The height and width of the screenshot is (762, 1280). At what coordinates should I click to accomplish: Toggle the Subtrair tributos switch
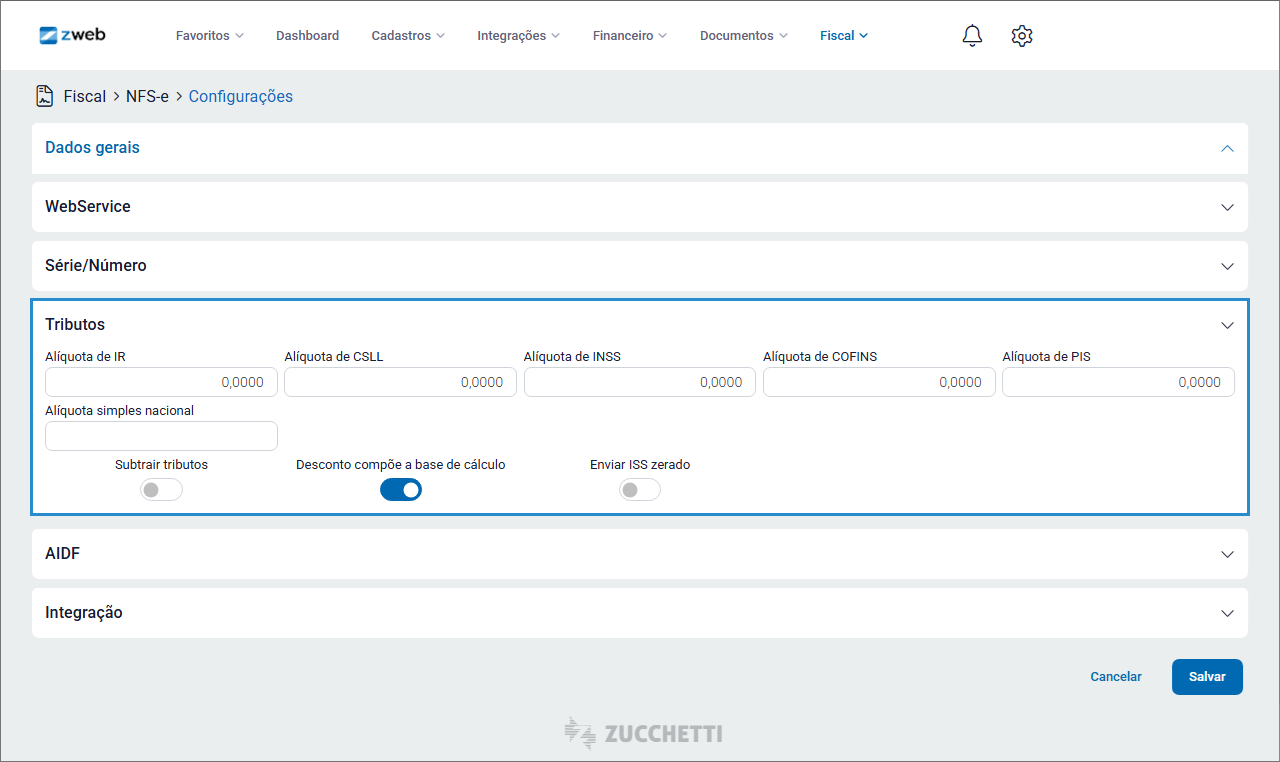tap(162, 490)
